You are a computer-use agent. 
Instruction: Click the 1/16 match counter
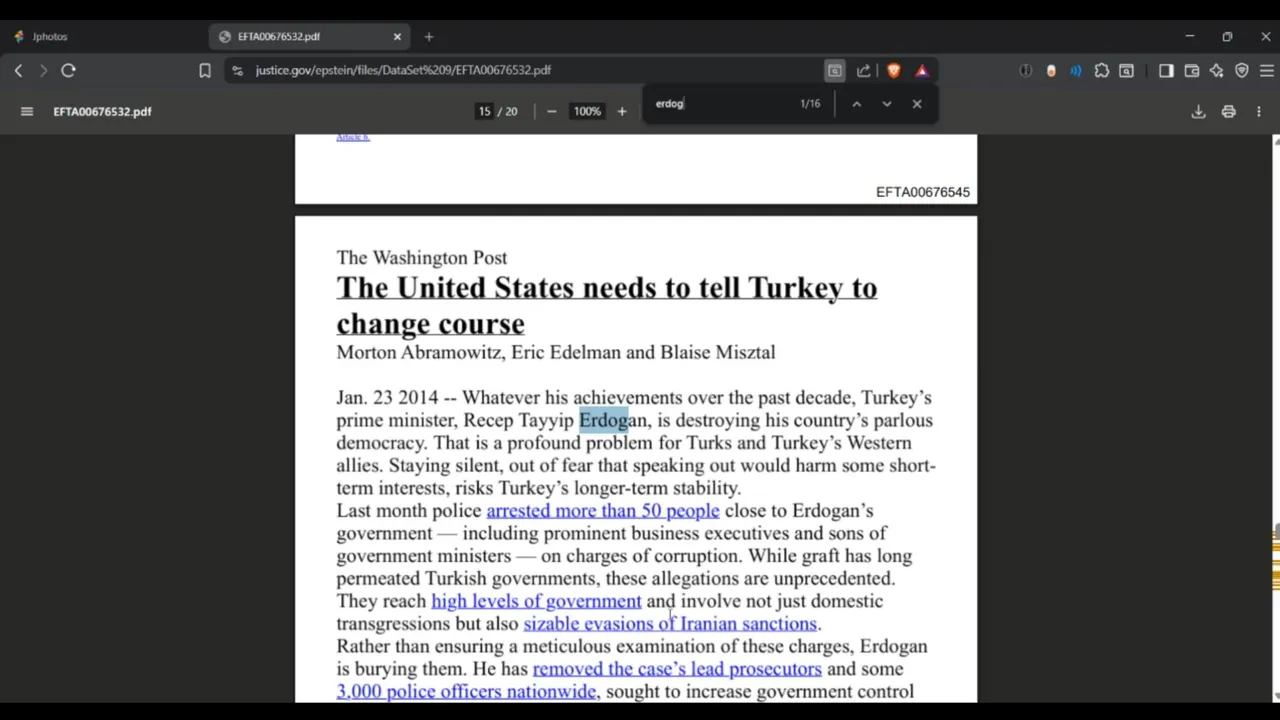pyautogui.click(x=810, y=103)
